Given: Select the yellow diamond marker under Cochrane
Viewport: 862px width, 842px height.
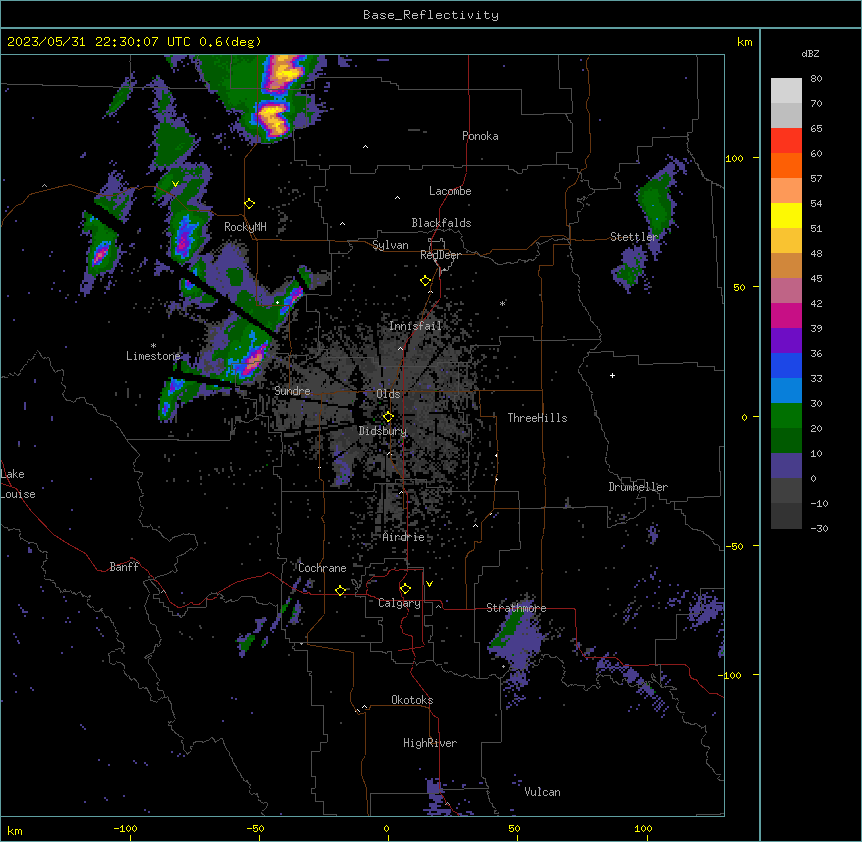Looking at the screenshot, I should 340,591.
